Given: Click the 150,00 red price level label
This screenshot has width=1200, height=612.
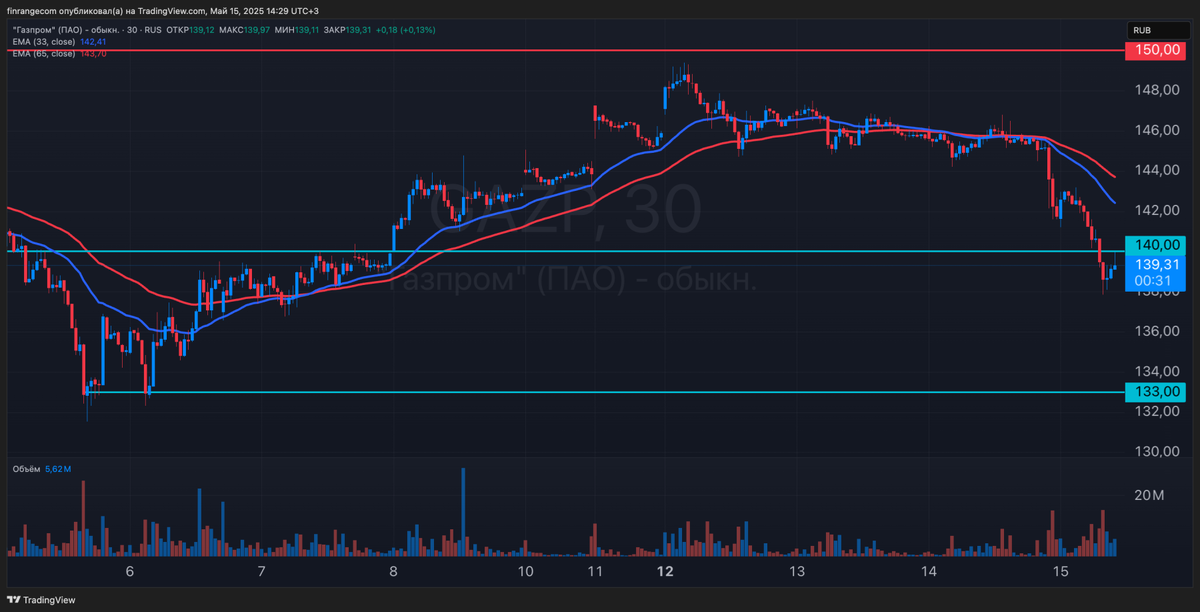Looking at the screenshot, I should [x=1154, y=49].
